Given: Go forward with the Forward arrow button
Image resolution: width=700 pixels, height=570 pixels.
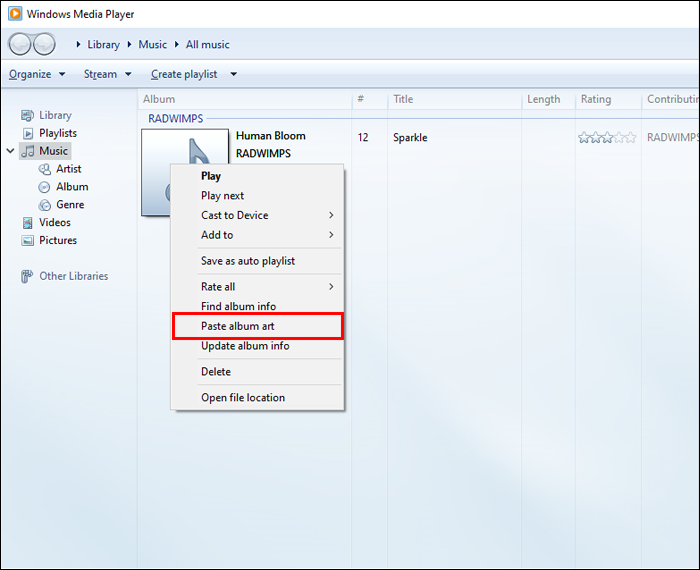Looking at the screenshot, I should pos(44,44).
